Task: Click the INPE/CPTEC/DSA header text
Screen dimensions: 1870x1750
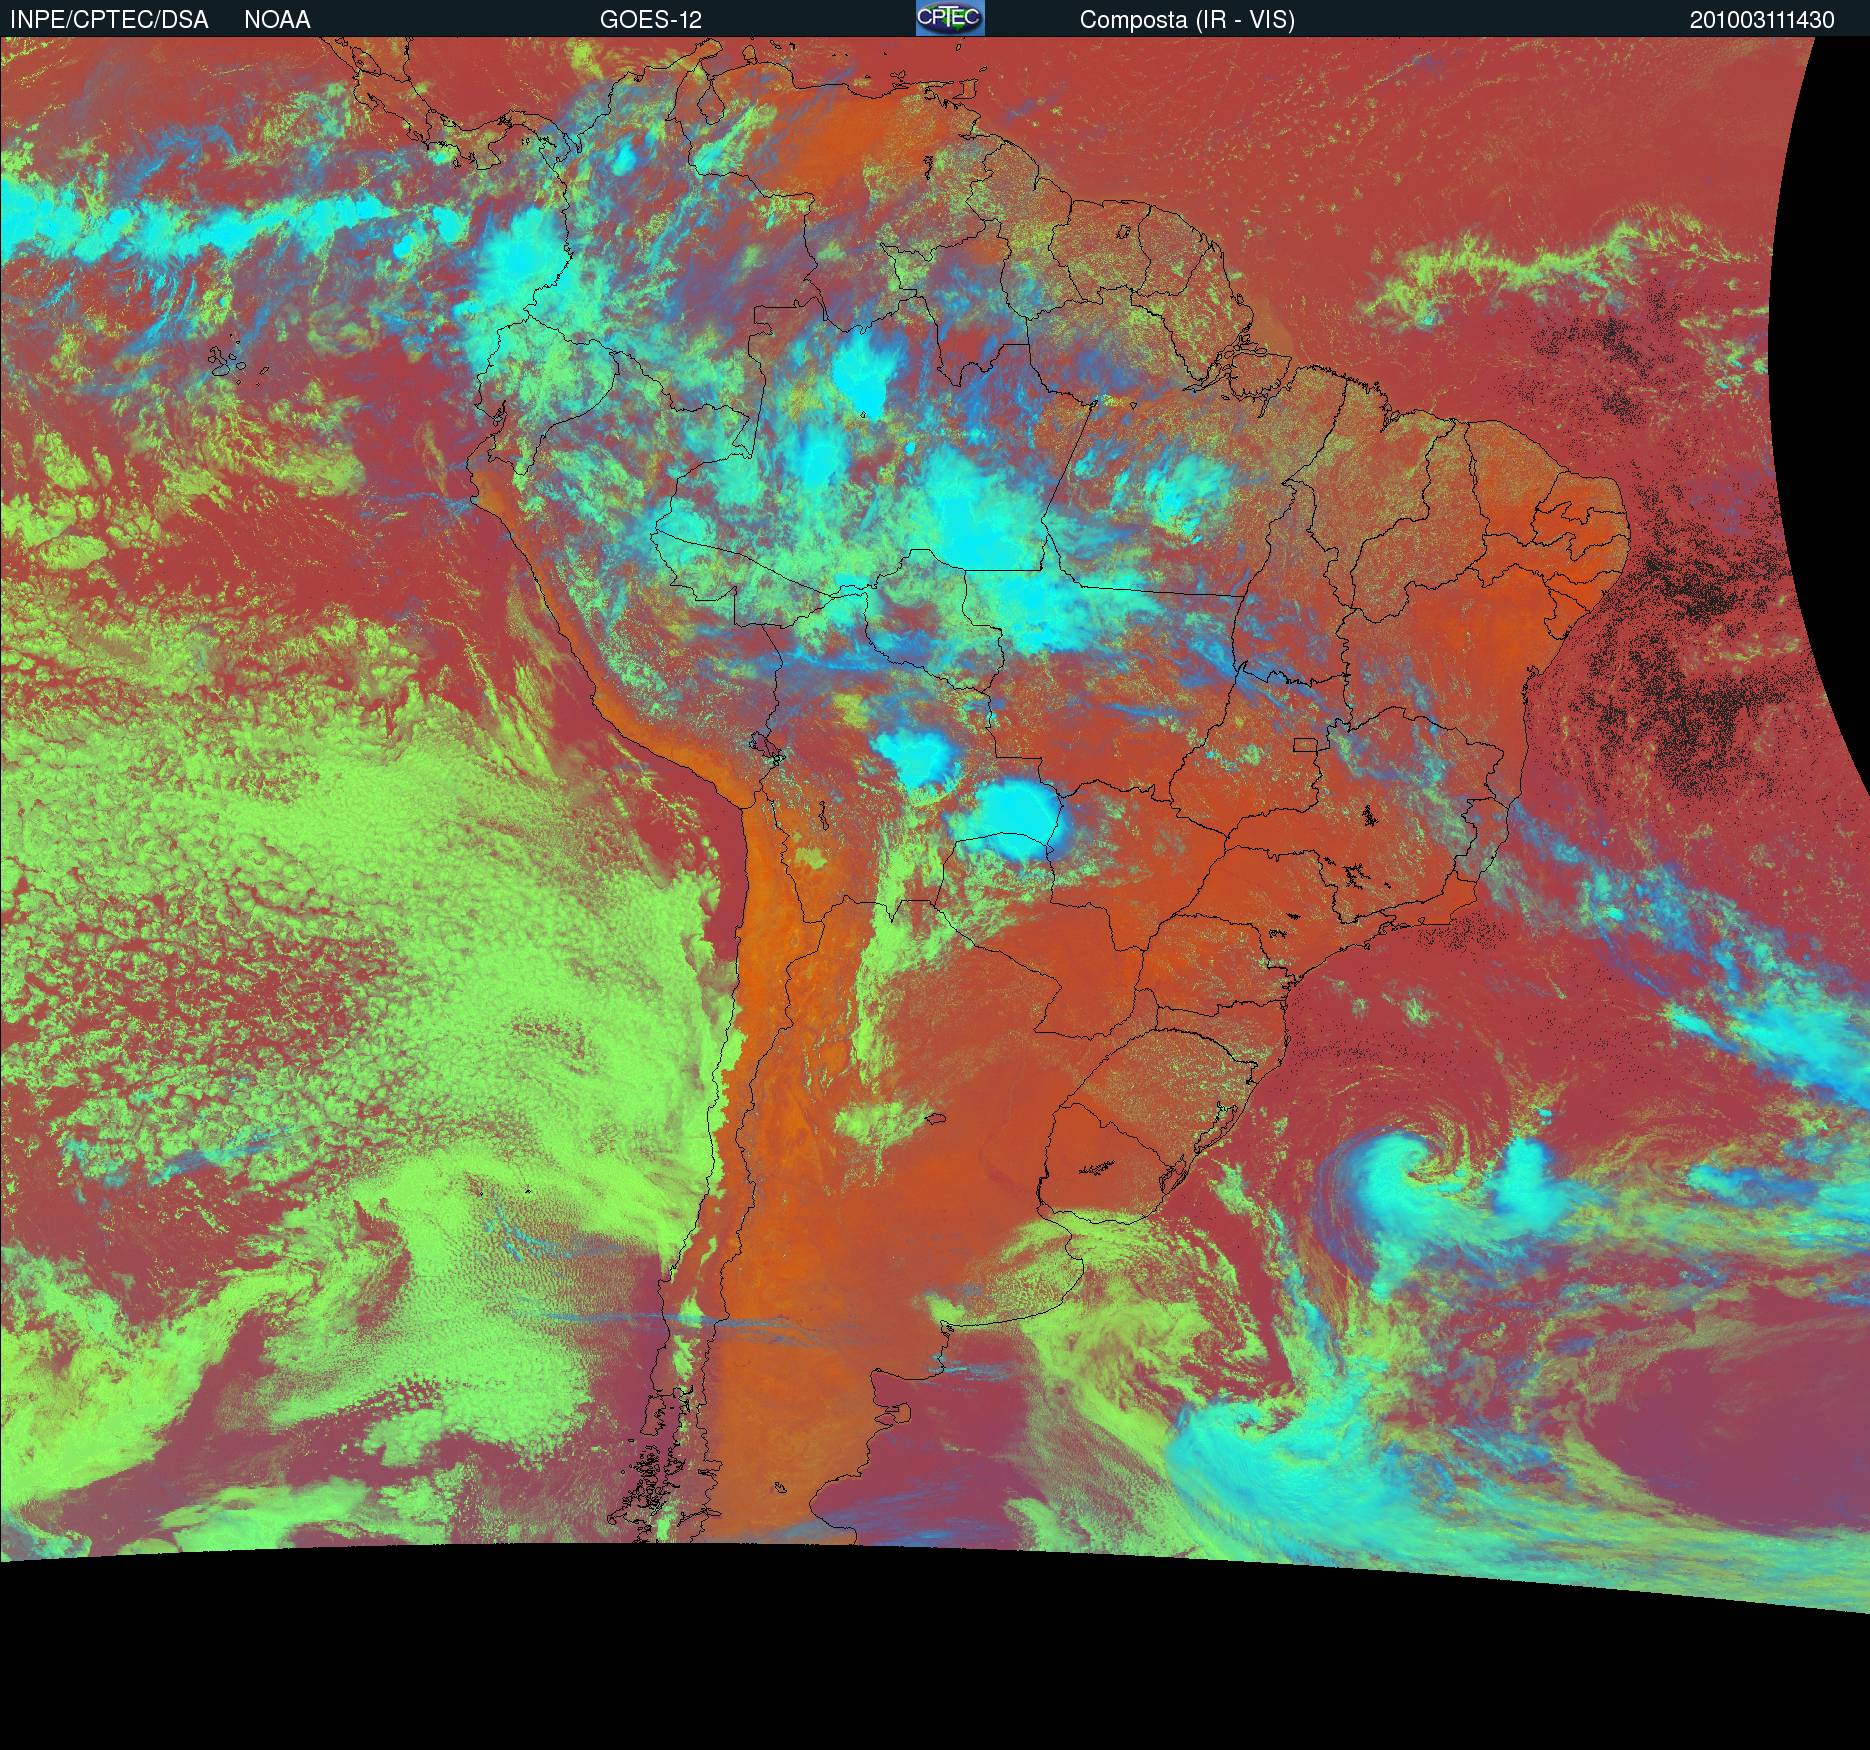Action: [109, 20]
